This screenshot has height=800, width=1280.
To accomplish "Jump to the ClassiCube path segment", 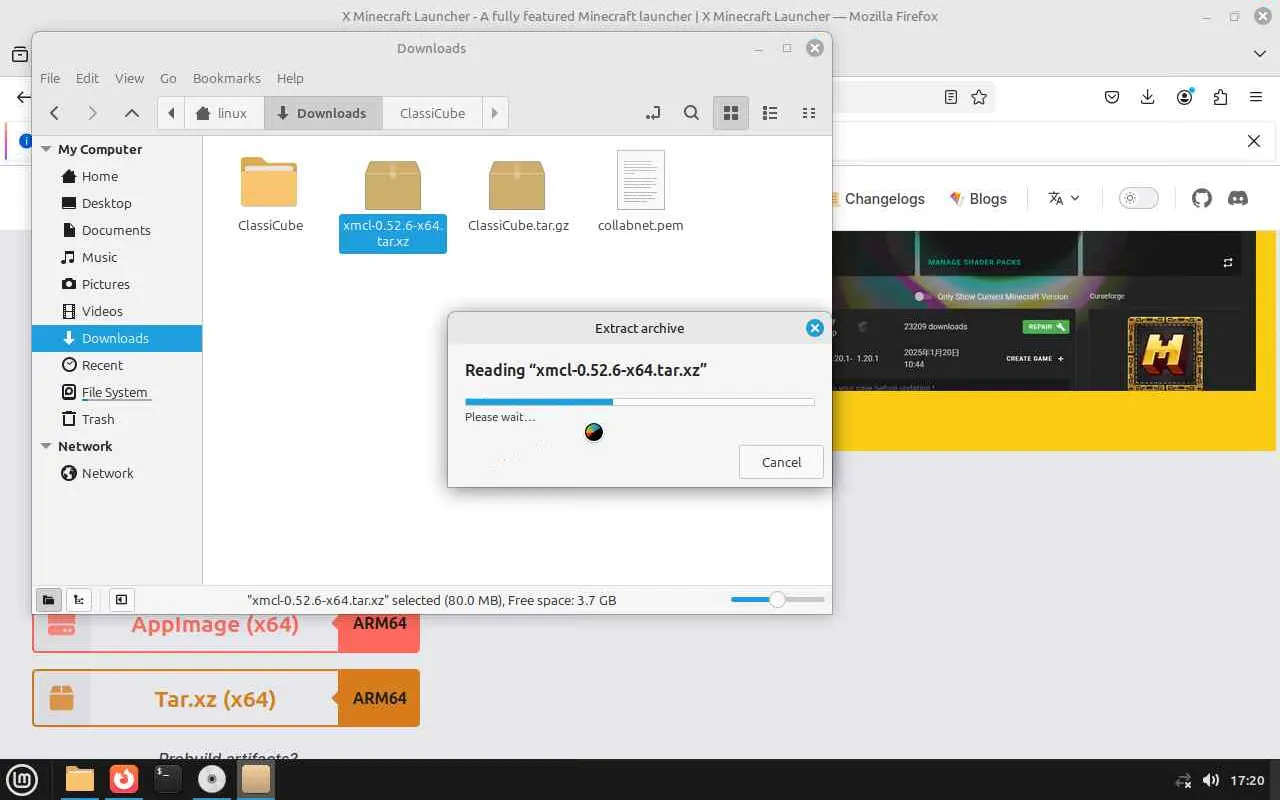I will coord(432,113).
